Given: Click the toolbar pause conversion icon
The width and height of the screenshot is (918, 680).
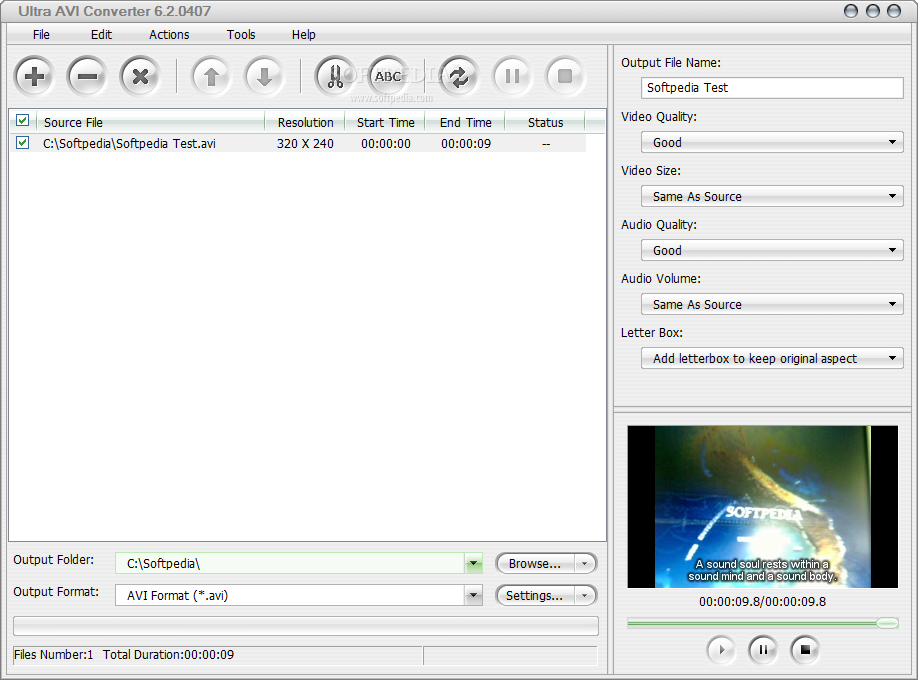Looking at the screenshot, I should 512,76.
